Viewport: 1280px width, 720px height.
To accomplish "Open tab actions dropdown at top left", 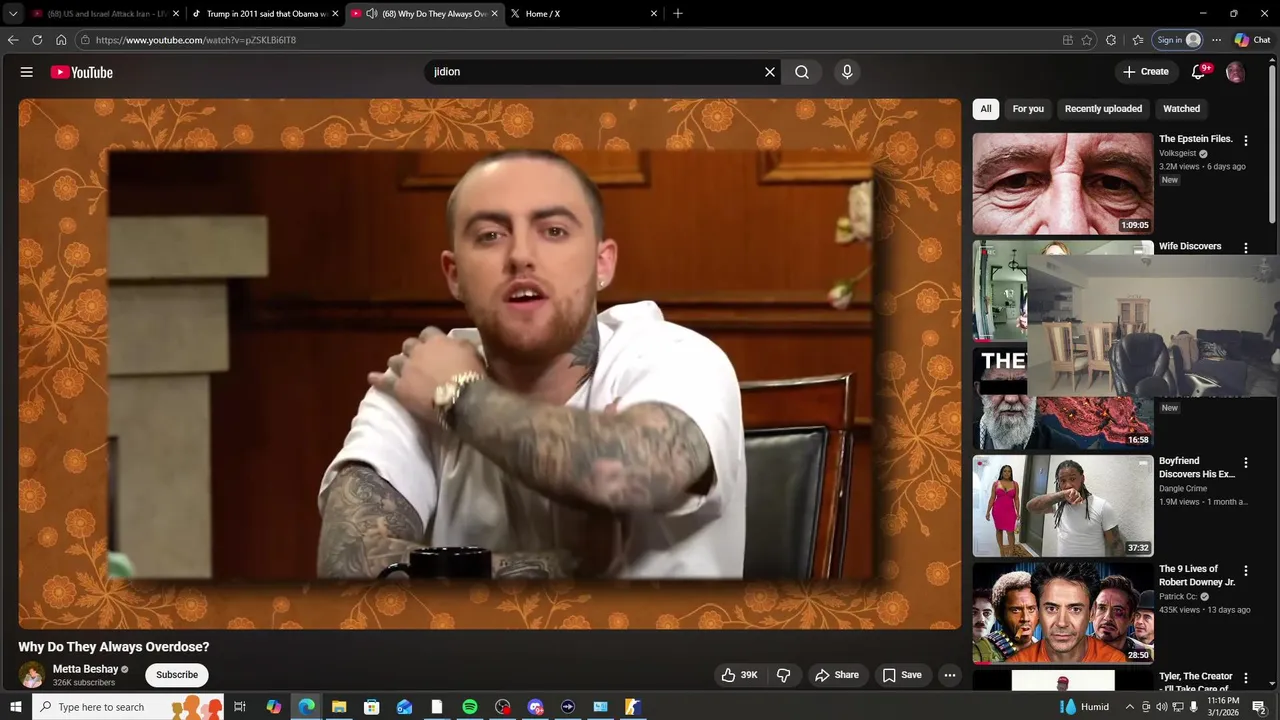I will [x=13, y=13].
